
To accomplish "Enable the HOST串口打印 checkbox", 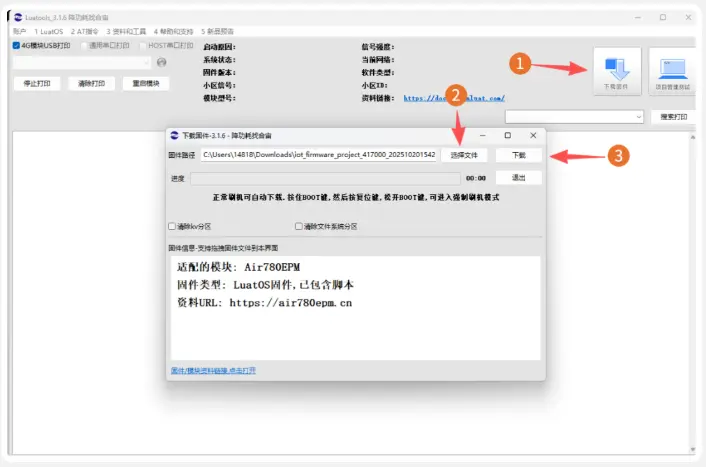I will (x=143, y=45).
